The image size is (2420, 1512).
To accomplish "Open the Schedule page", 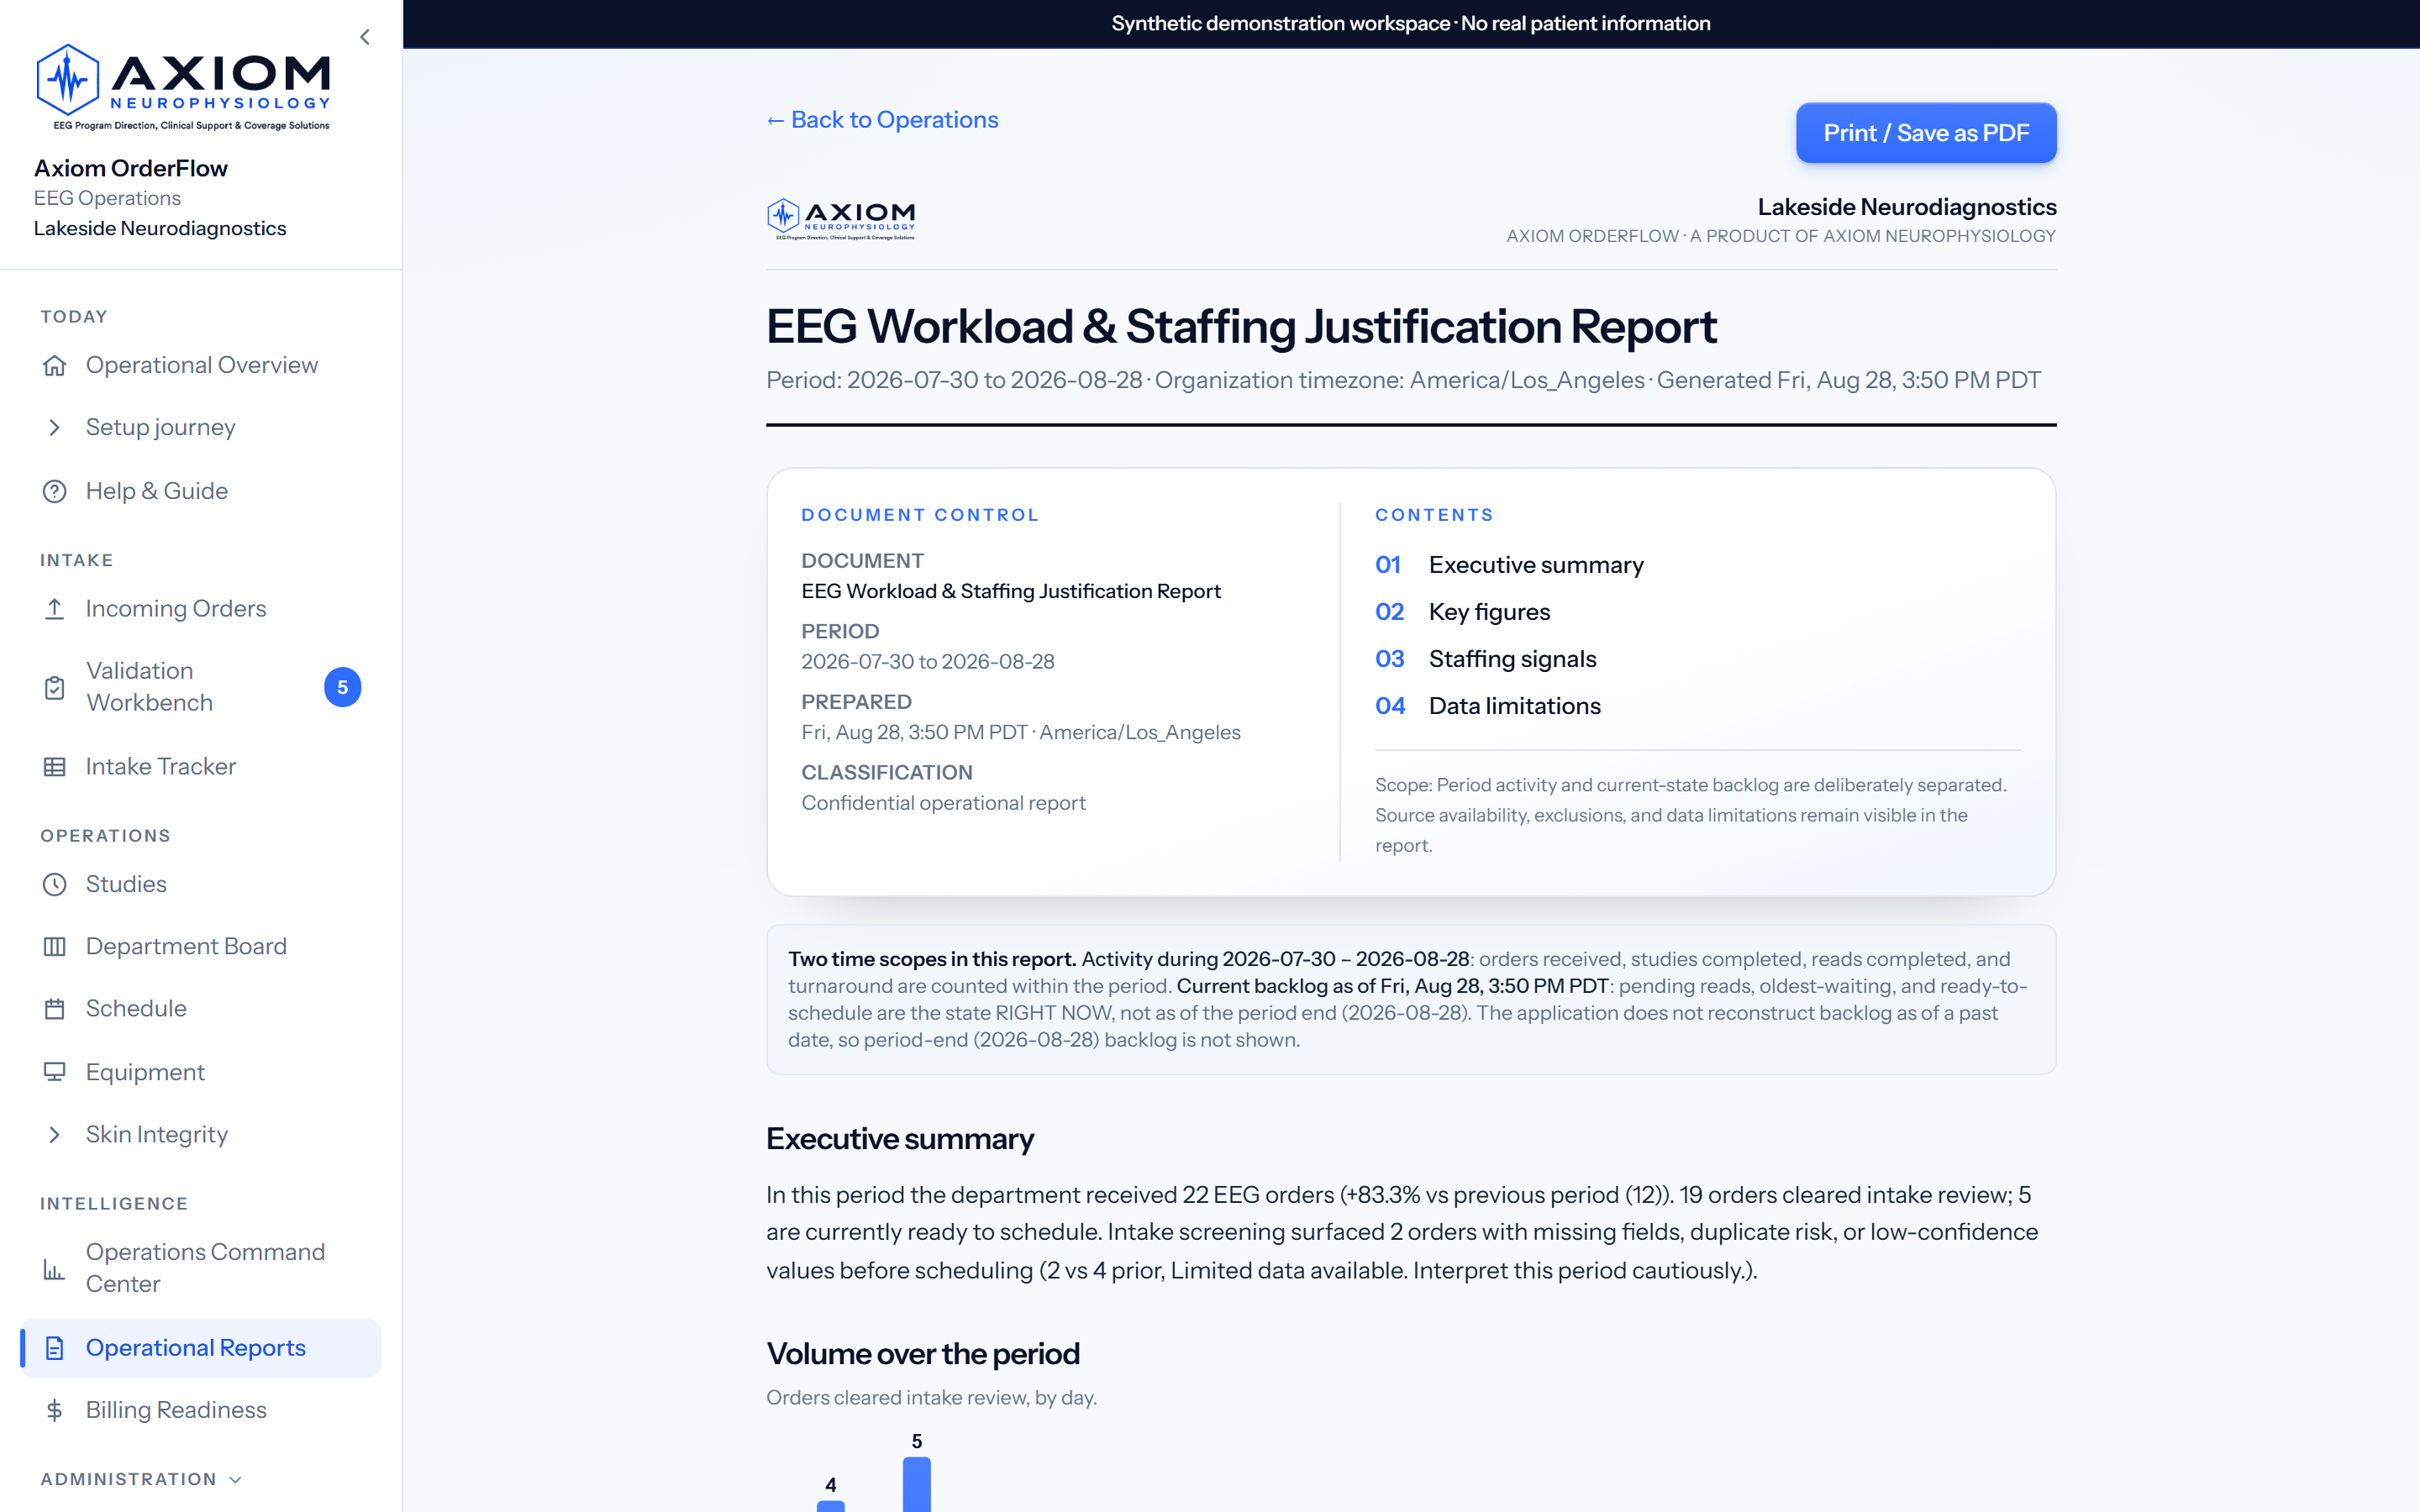I will click(201, 1009).
